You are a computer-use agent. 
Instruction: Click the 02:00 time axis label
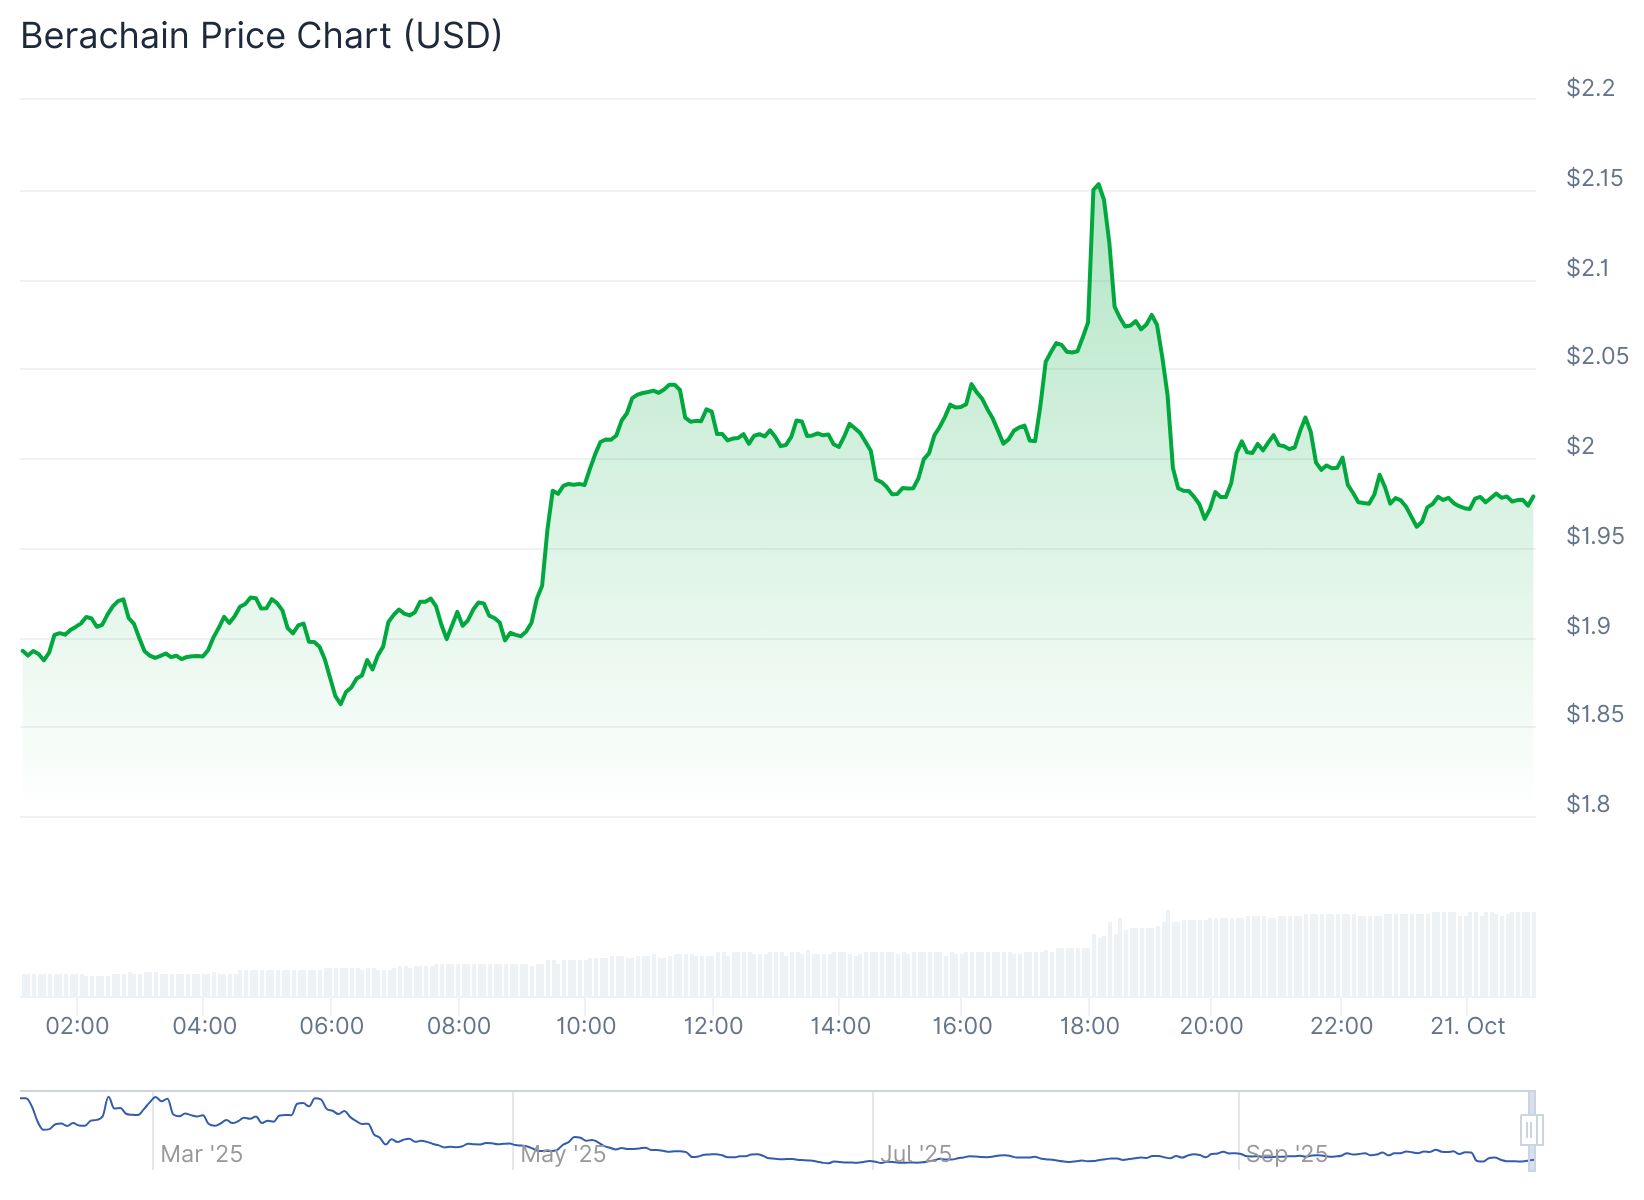pyautogui.click(x=77, y=1026)
